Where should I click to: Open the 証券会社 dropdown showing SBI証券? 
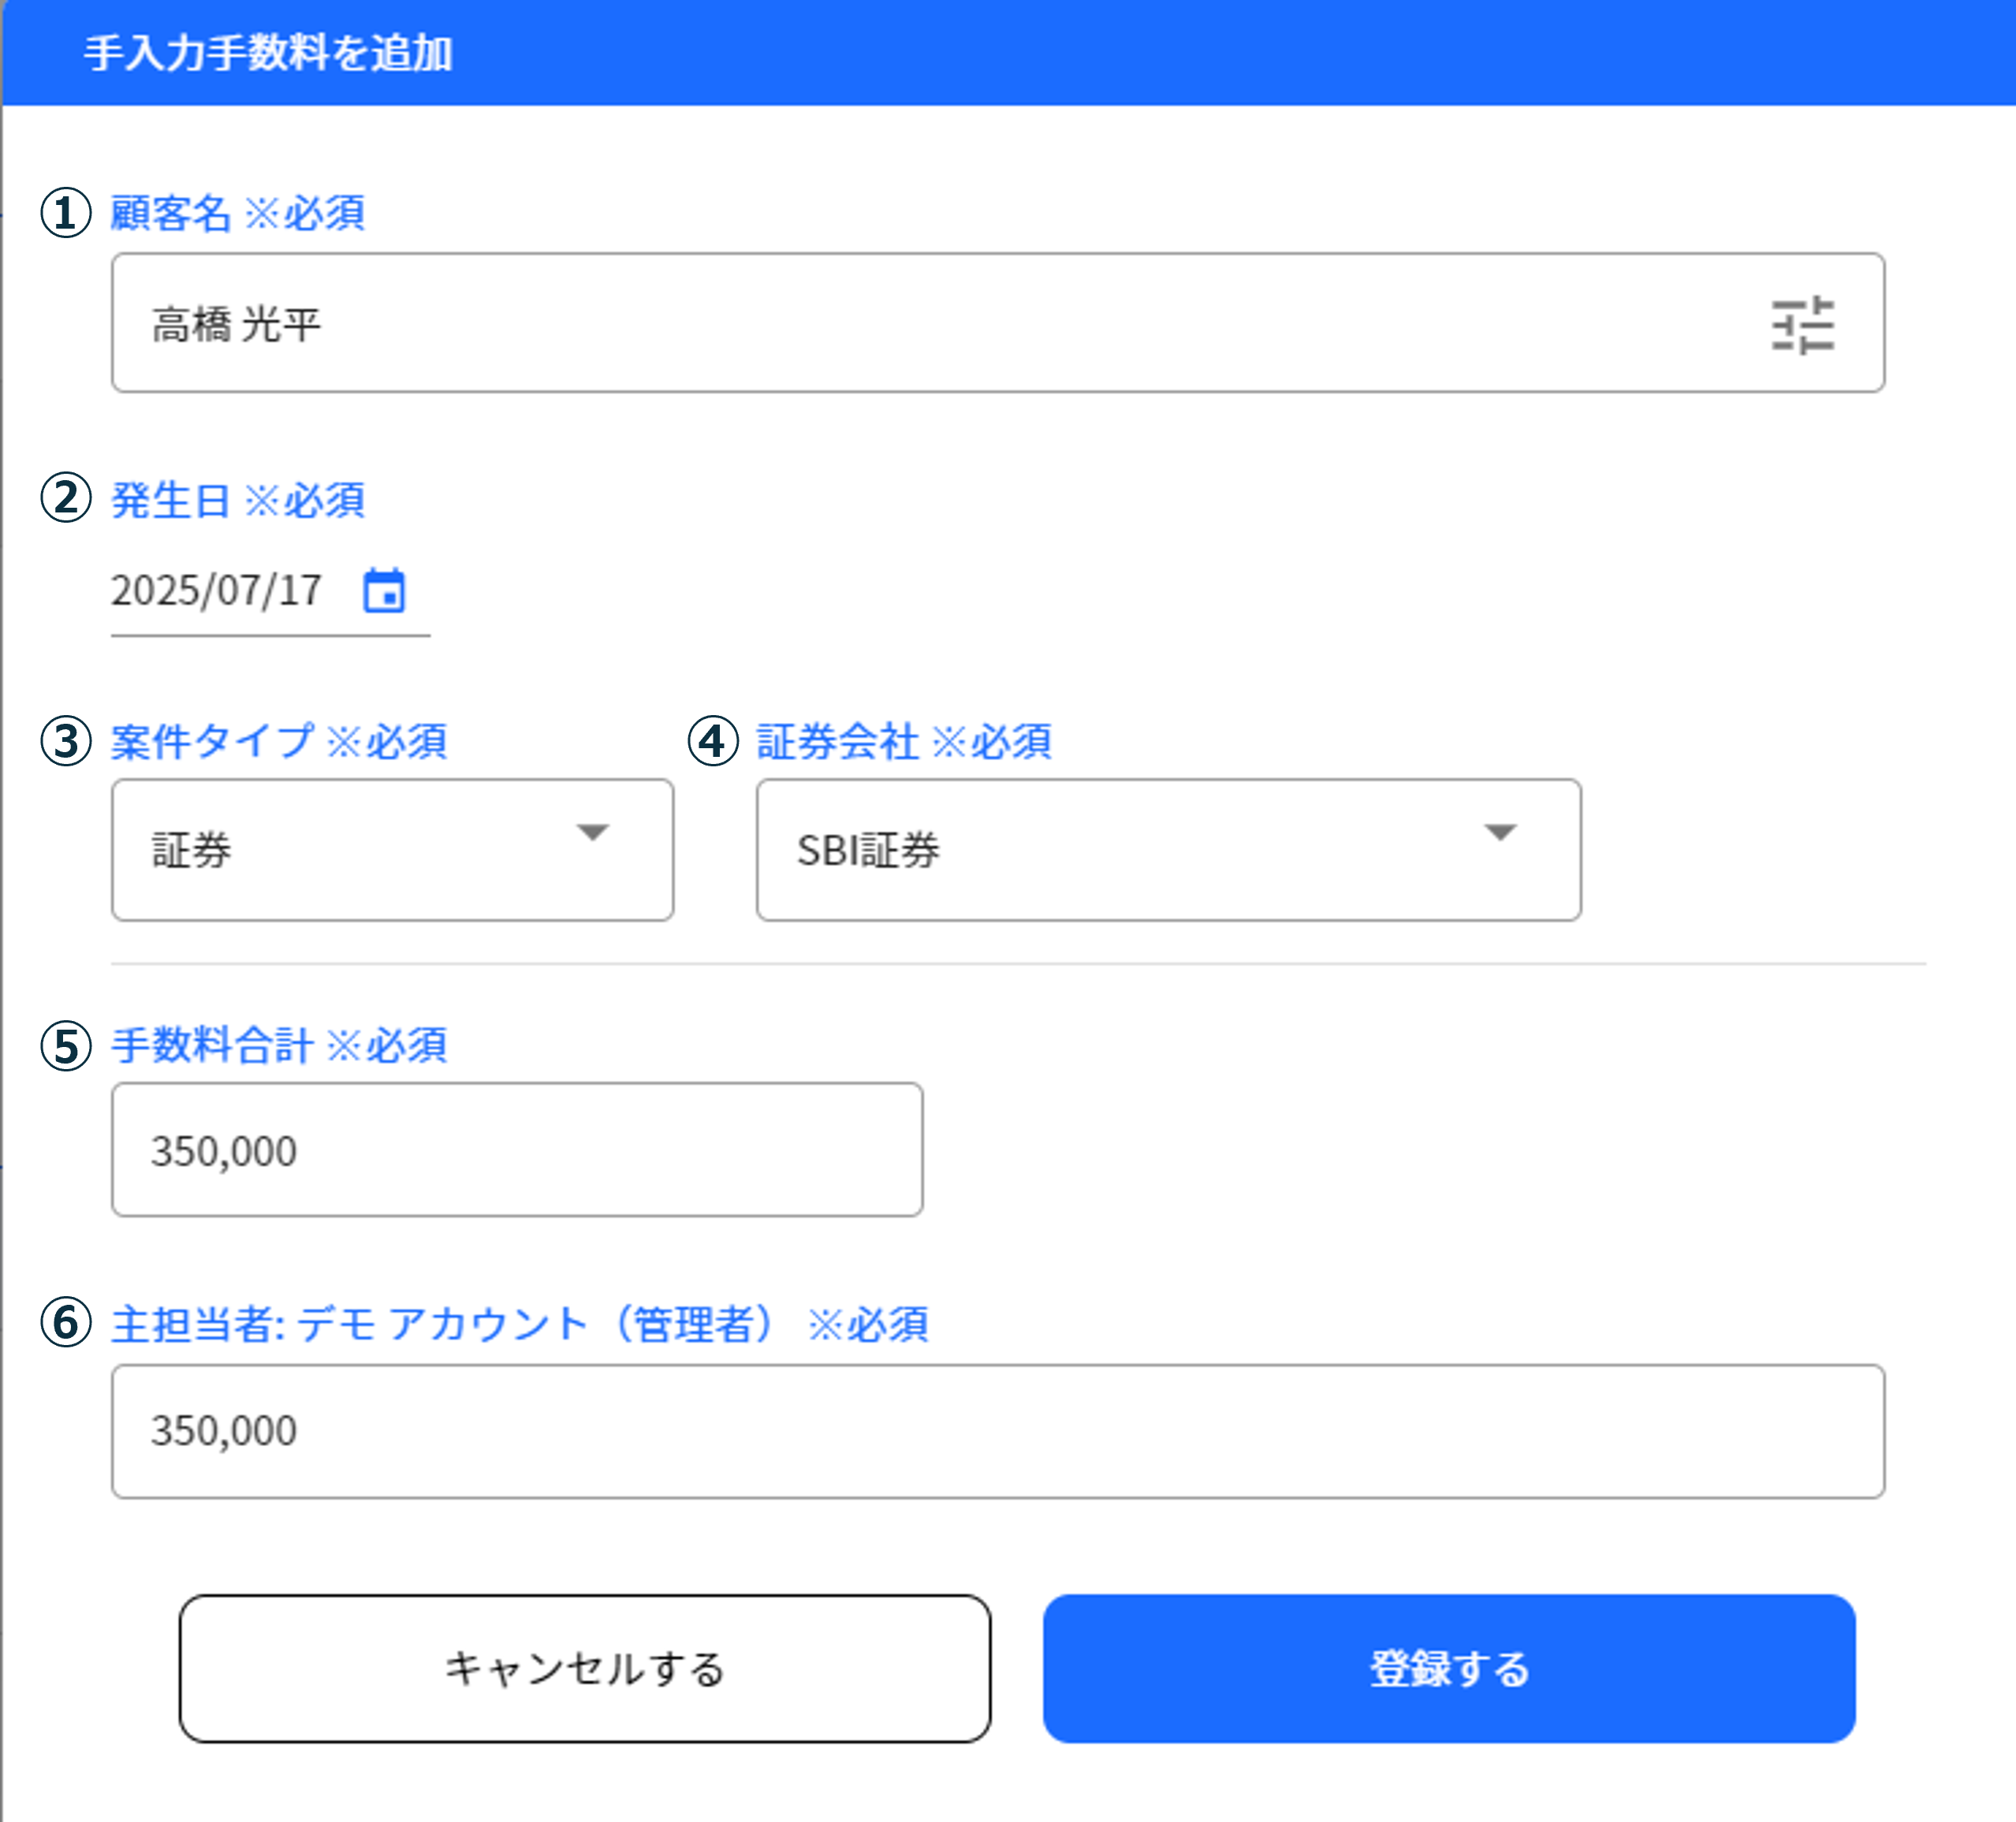pos(1169,850)
